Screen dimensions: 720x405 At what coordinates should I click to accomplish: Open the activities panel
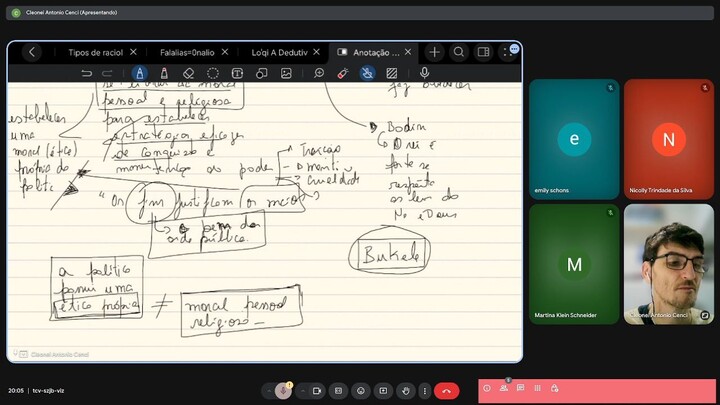pos(538,388)
